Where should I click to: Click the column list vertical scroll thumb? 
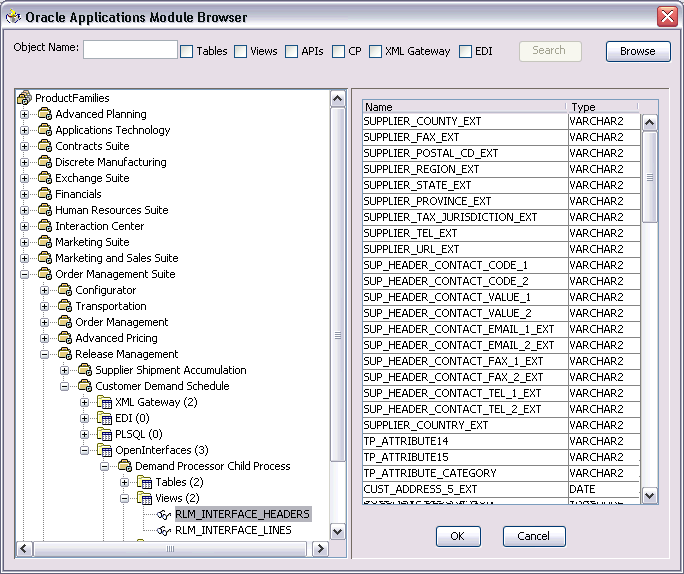tap(650, 177)
